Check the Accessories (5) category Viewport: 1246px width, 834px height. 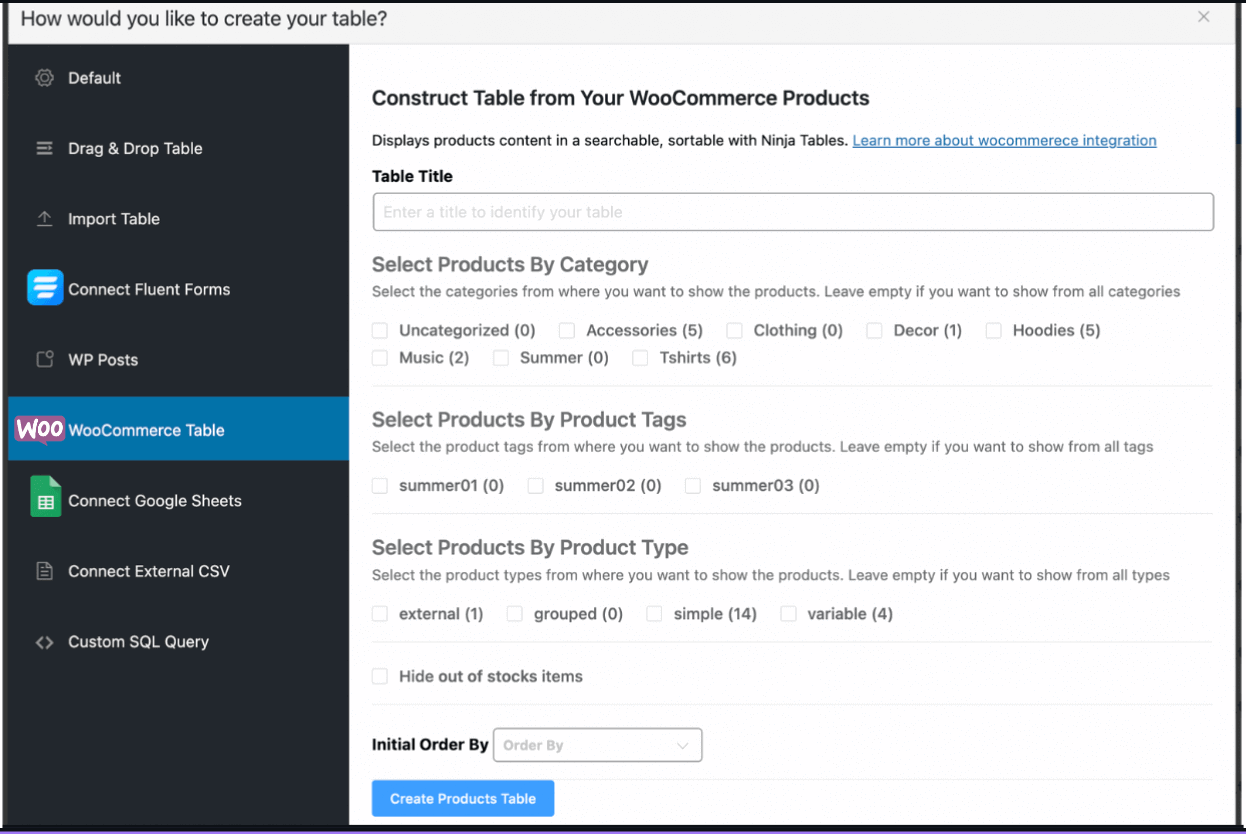tap(567, 330)
